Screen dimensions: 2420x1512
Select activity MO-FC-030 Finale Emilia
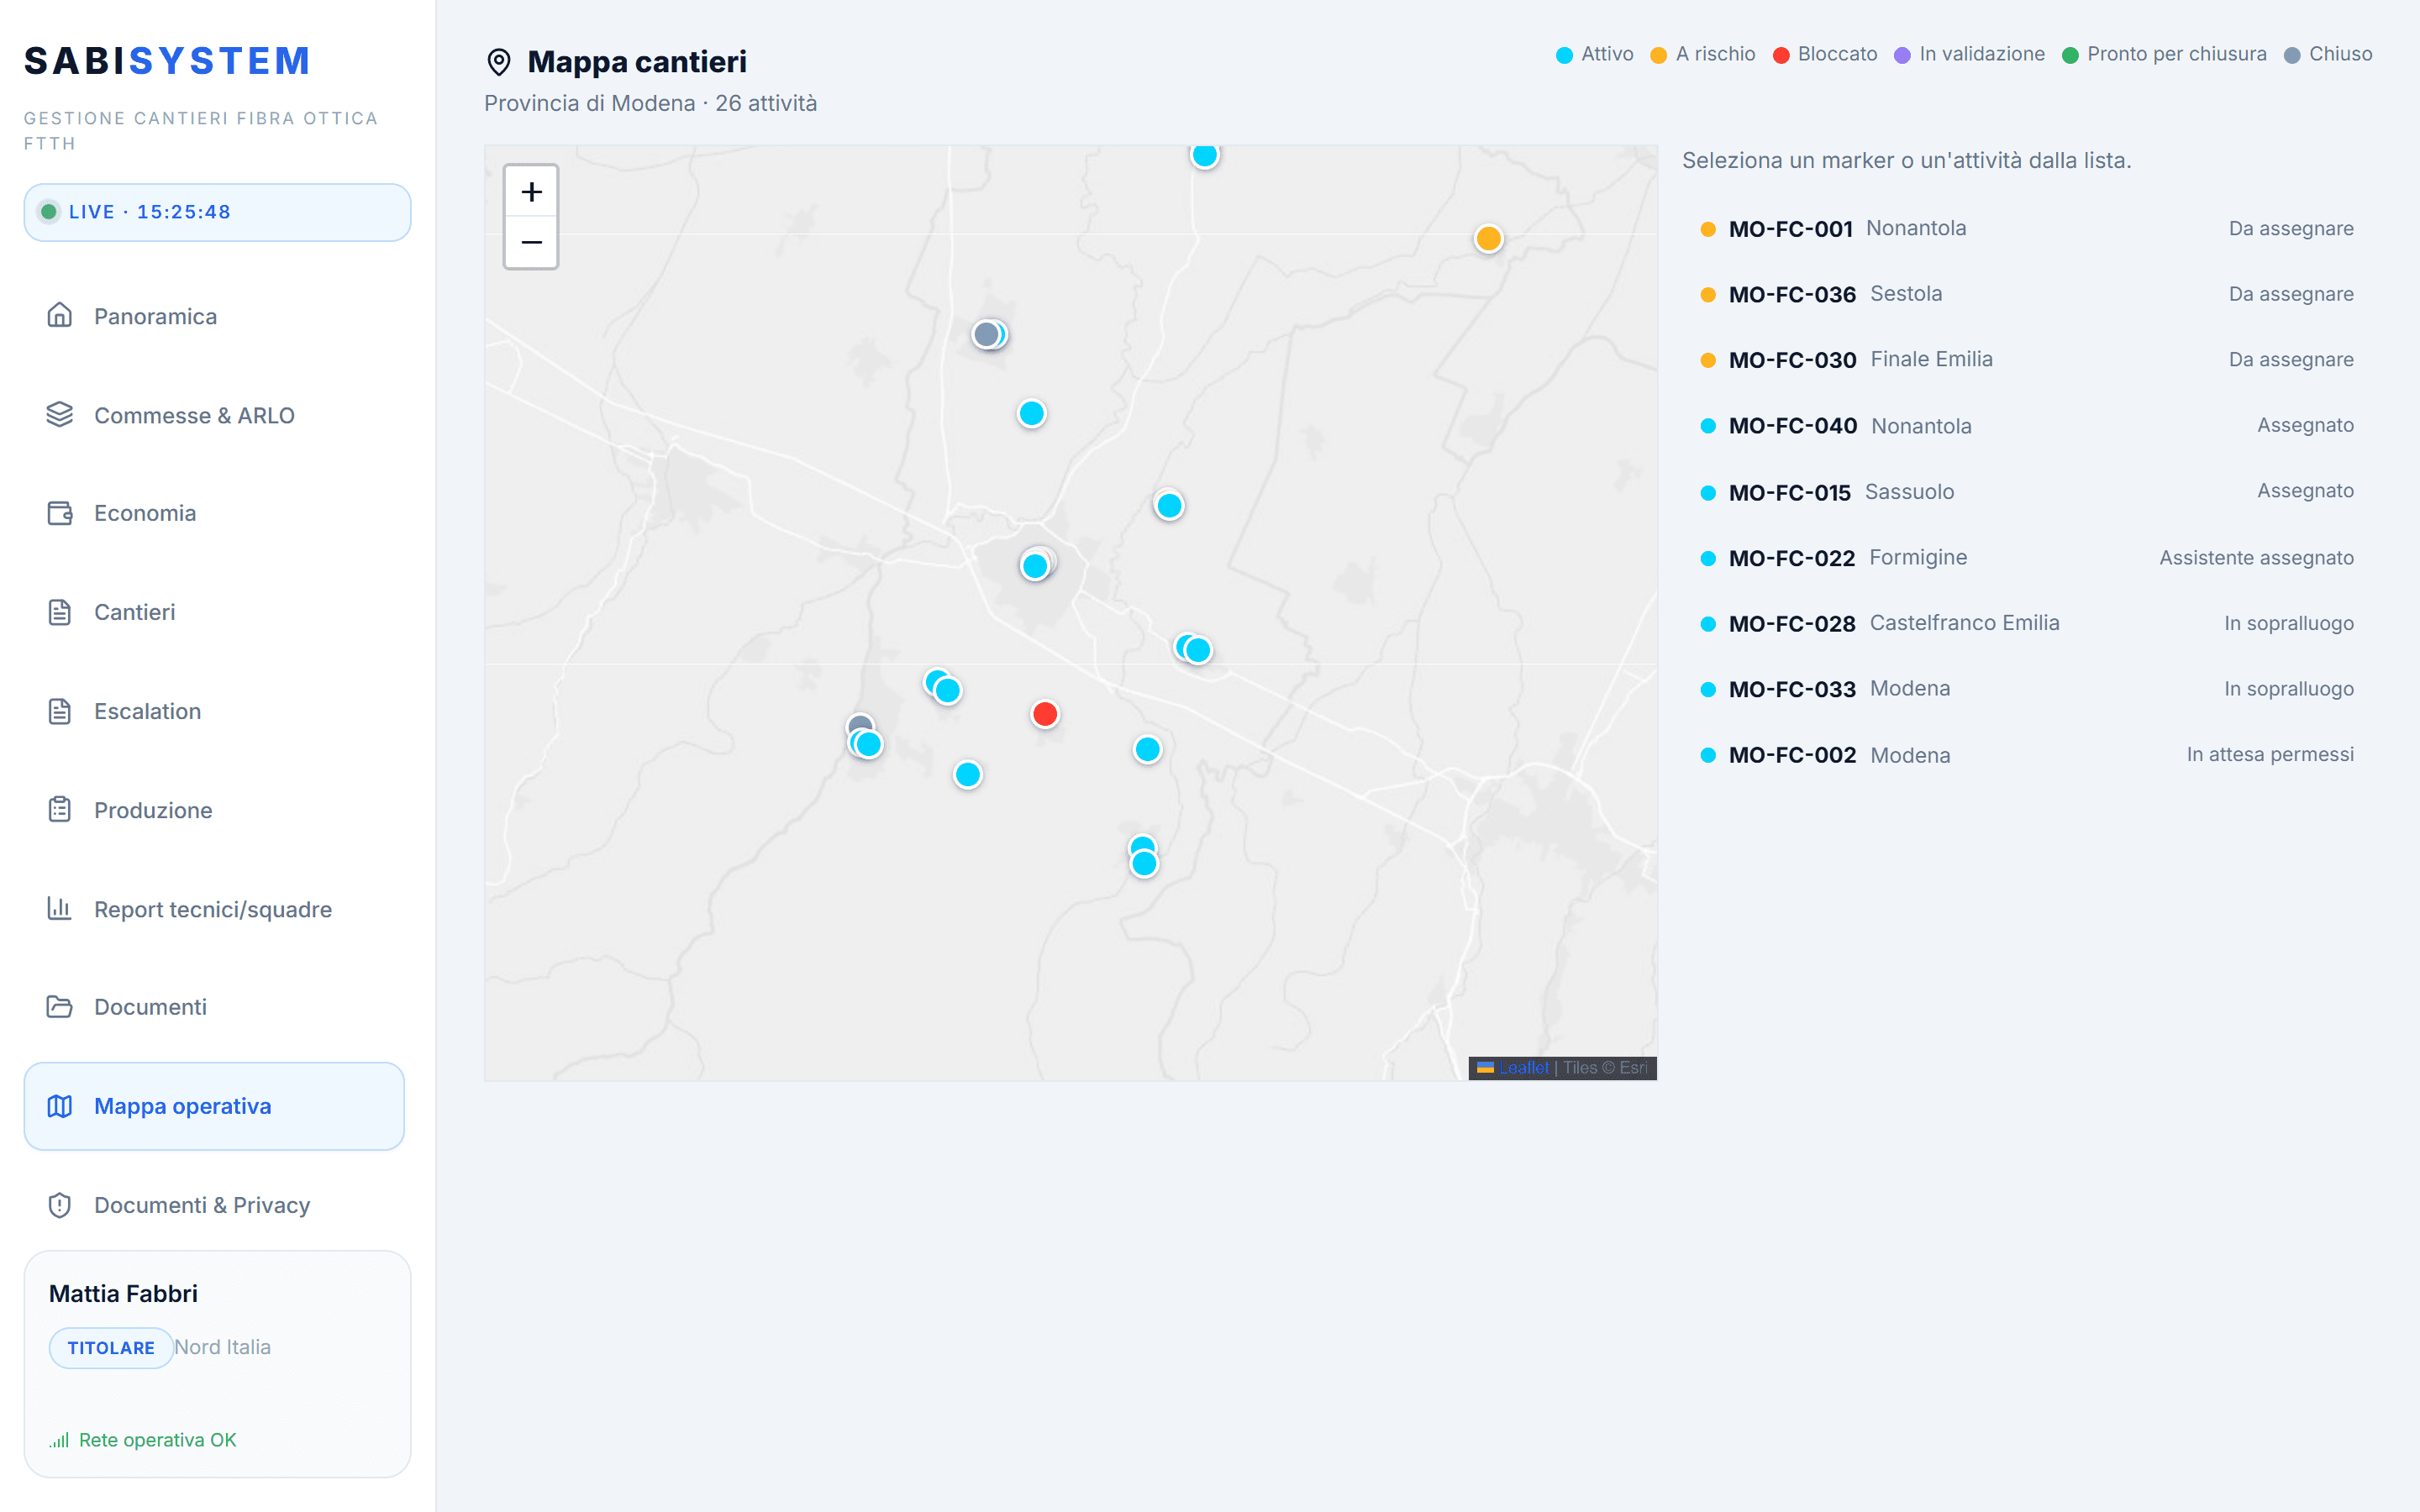(2026, 360)
